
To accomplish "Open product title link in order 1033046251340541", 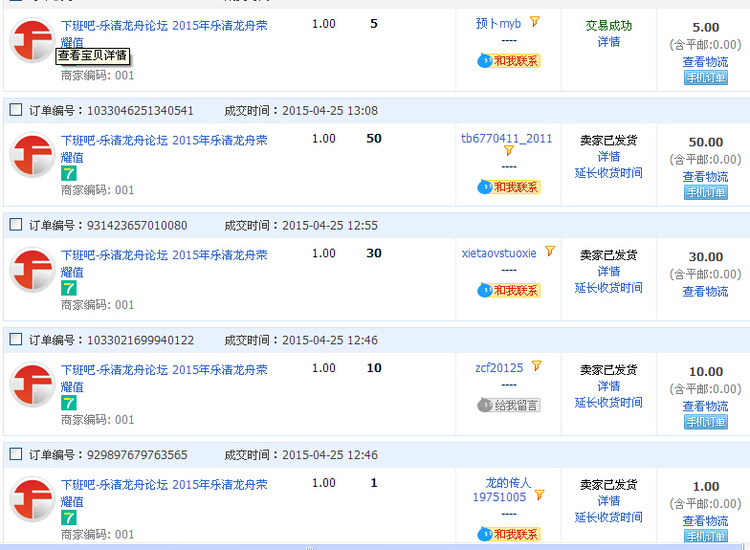I will pos(164,149).
